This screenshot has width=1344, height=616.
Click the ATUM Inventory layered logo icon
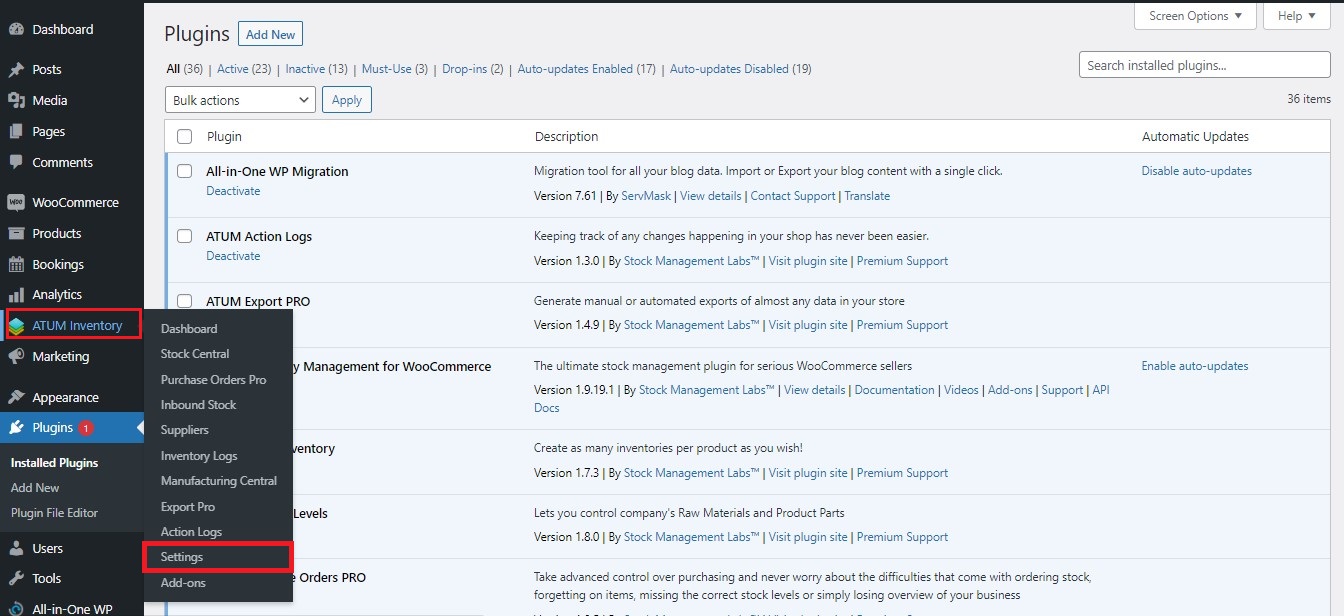pyautogui.click(x=16, y=325)
